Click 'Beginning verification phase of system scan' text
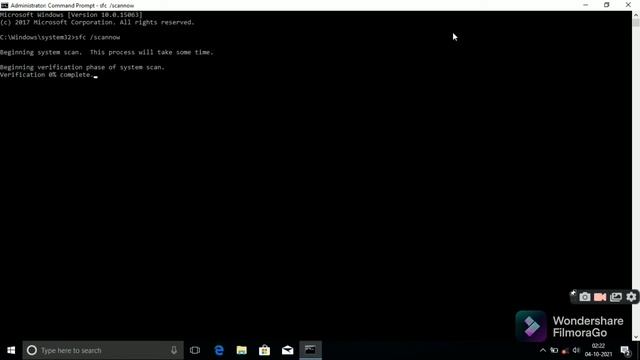Viewport: 640px width, 360px height. pyautogui.click(x=82, y=67)
